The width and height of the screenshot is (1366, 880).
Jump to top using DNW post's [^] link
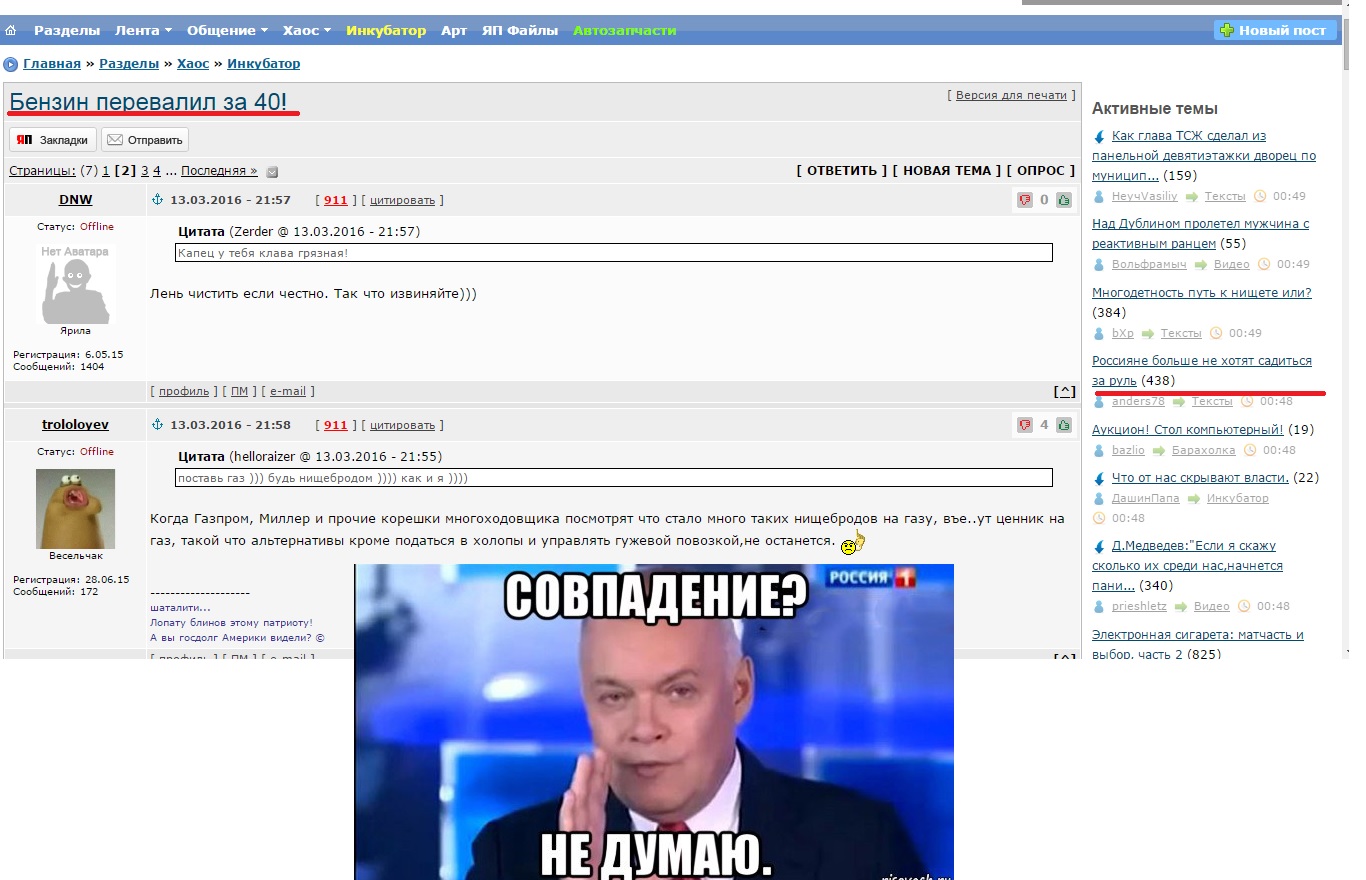point(1066,392)
